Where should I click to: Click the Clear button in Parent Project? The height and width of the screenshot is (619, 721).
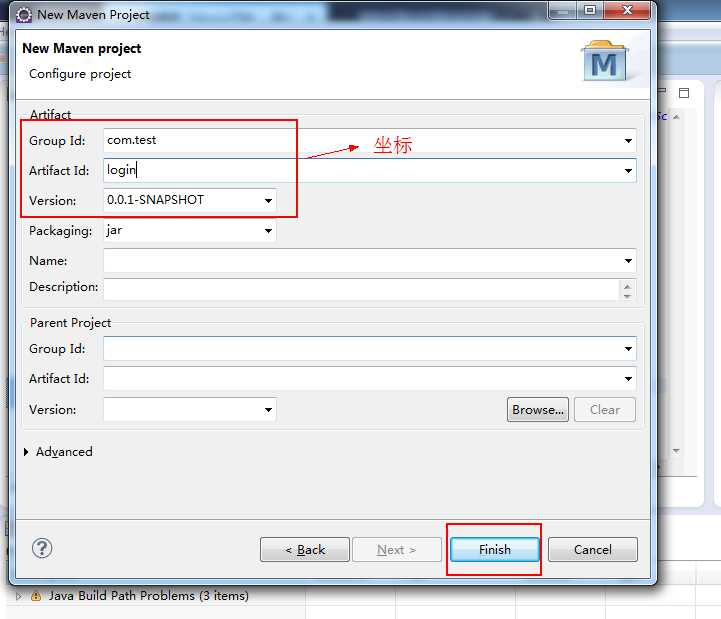(605, 409)
